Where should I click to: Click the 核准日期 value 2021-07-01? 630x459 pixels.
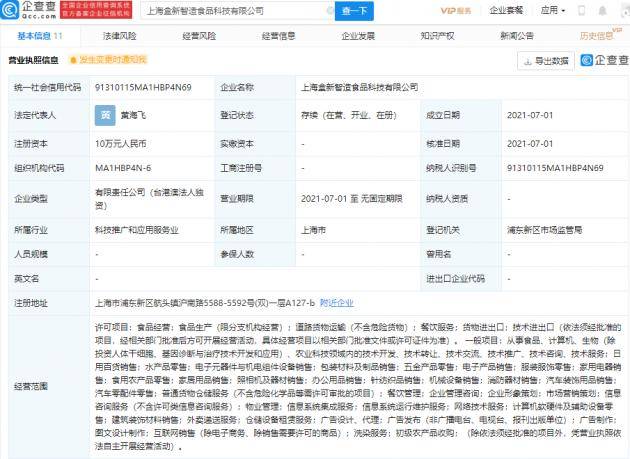(x=530, y=144)
